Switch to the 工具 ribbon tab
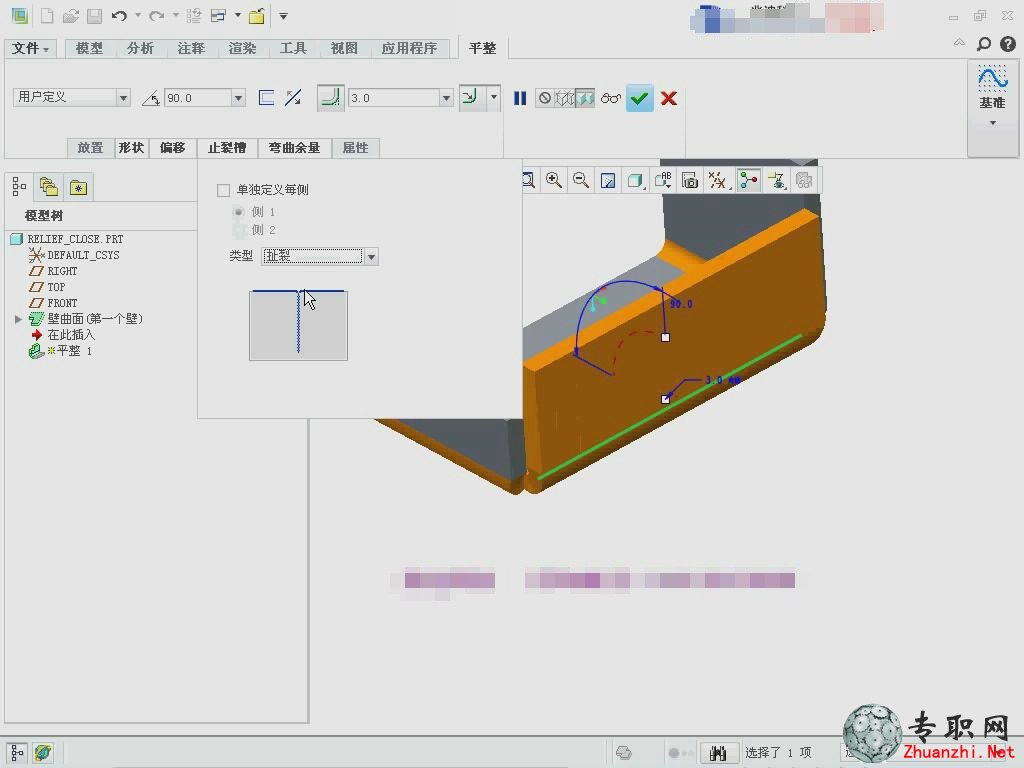Viewport: 1024px width, 768px height. 293,48
